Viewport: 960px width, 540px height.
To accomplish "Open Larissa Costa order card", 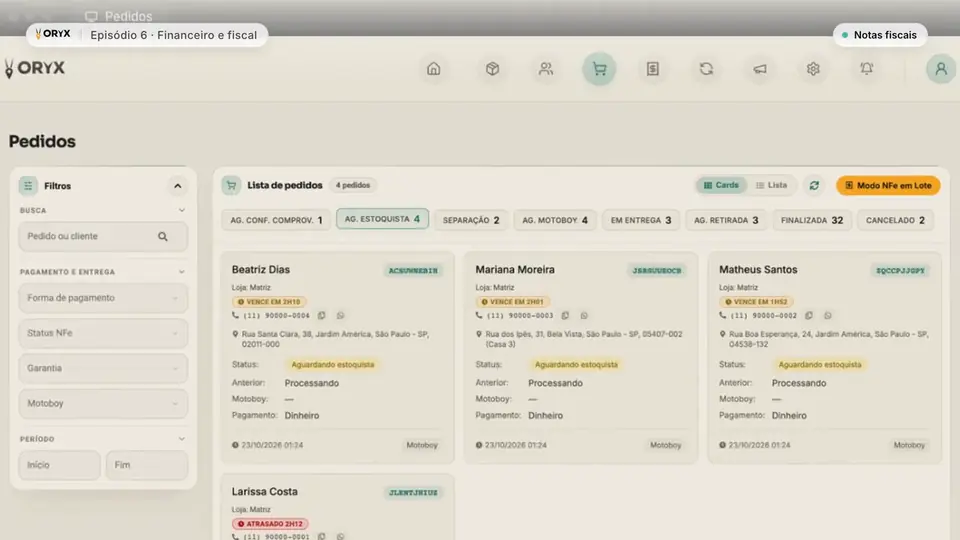I will [x=337, y=507].
